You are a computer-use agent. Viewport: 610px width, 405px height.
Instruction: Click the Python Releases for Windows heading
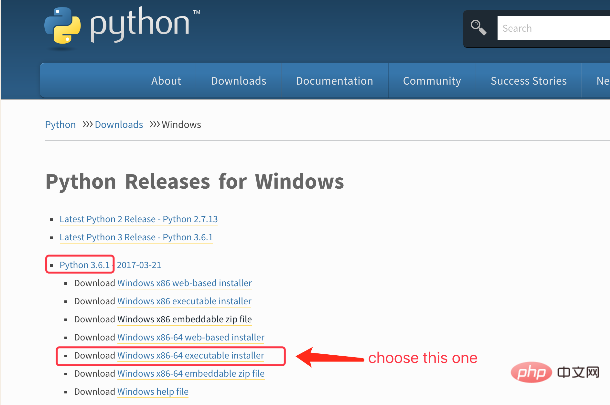(195, 182)
